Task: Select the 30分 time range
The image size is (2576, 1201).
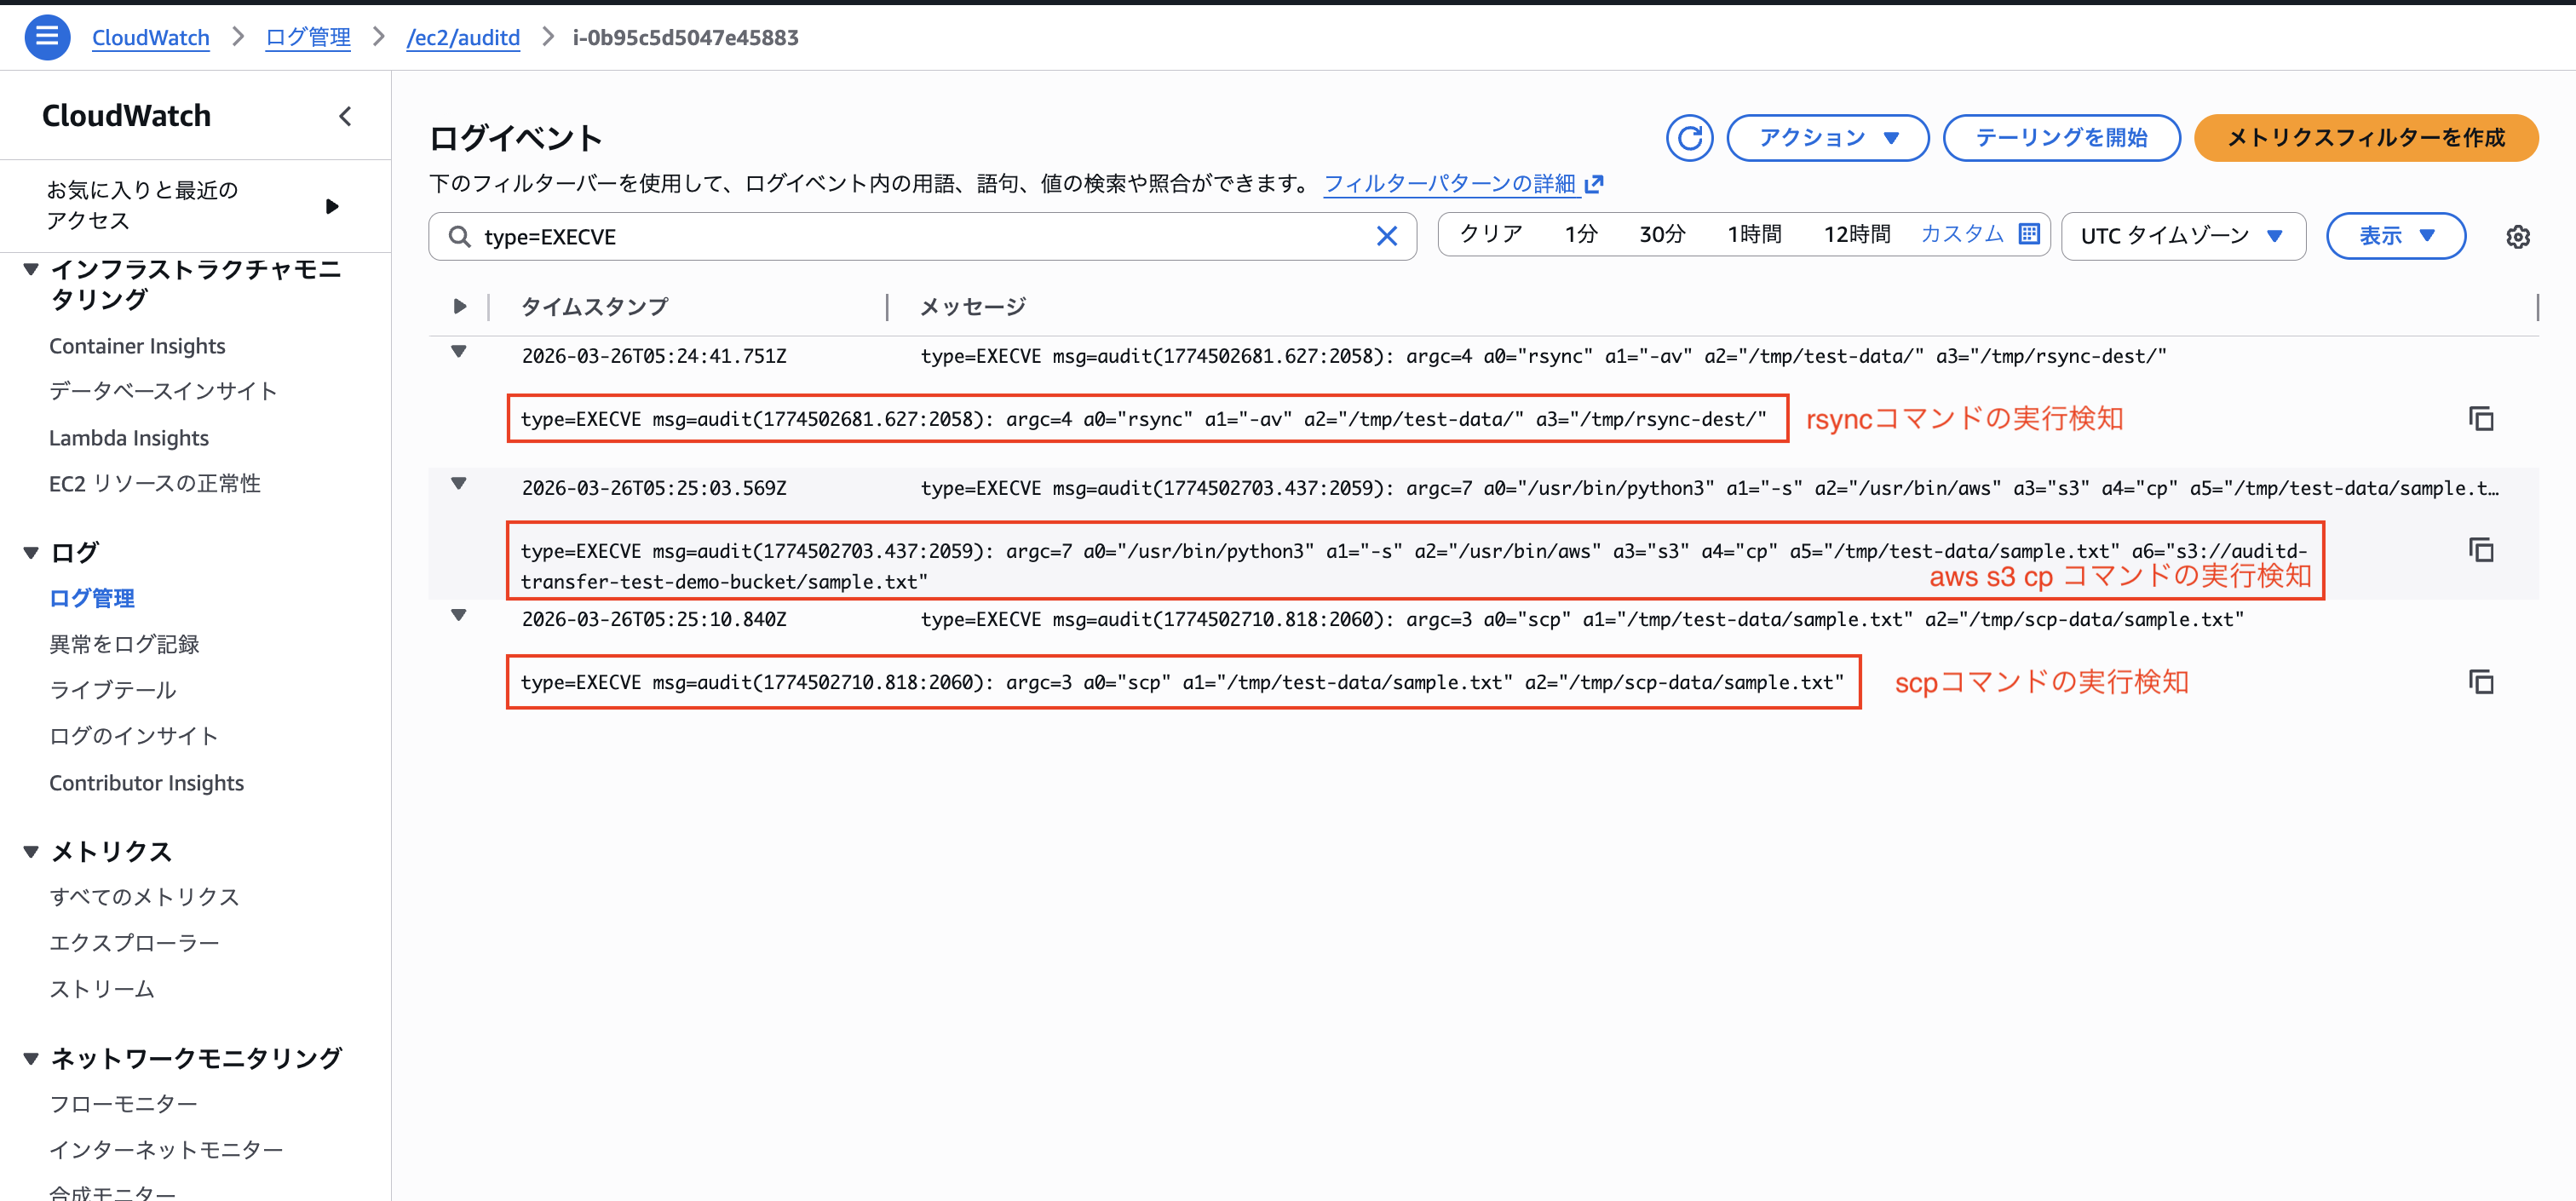Action: [x=1661, y=234]
